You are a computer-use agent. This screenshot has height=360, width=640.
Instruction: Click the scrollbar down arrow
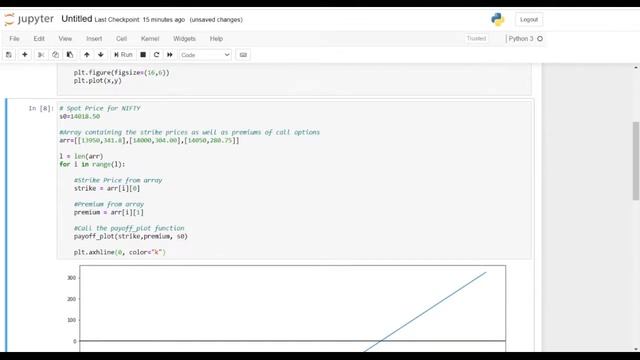pyautogui.click(x=636, y=349)
